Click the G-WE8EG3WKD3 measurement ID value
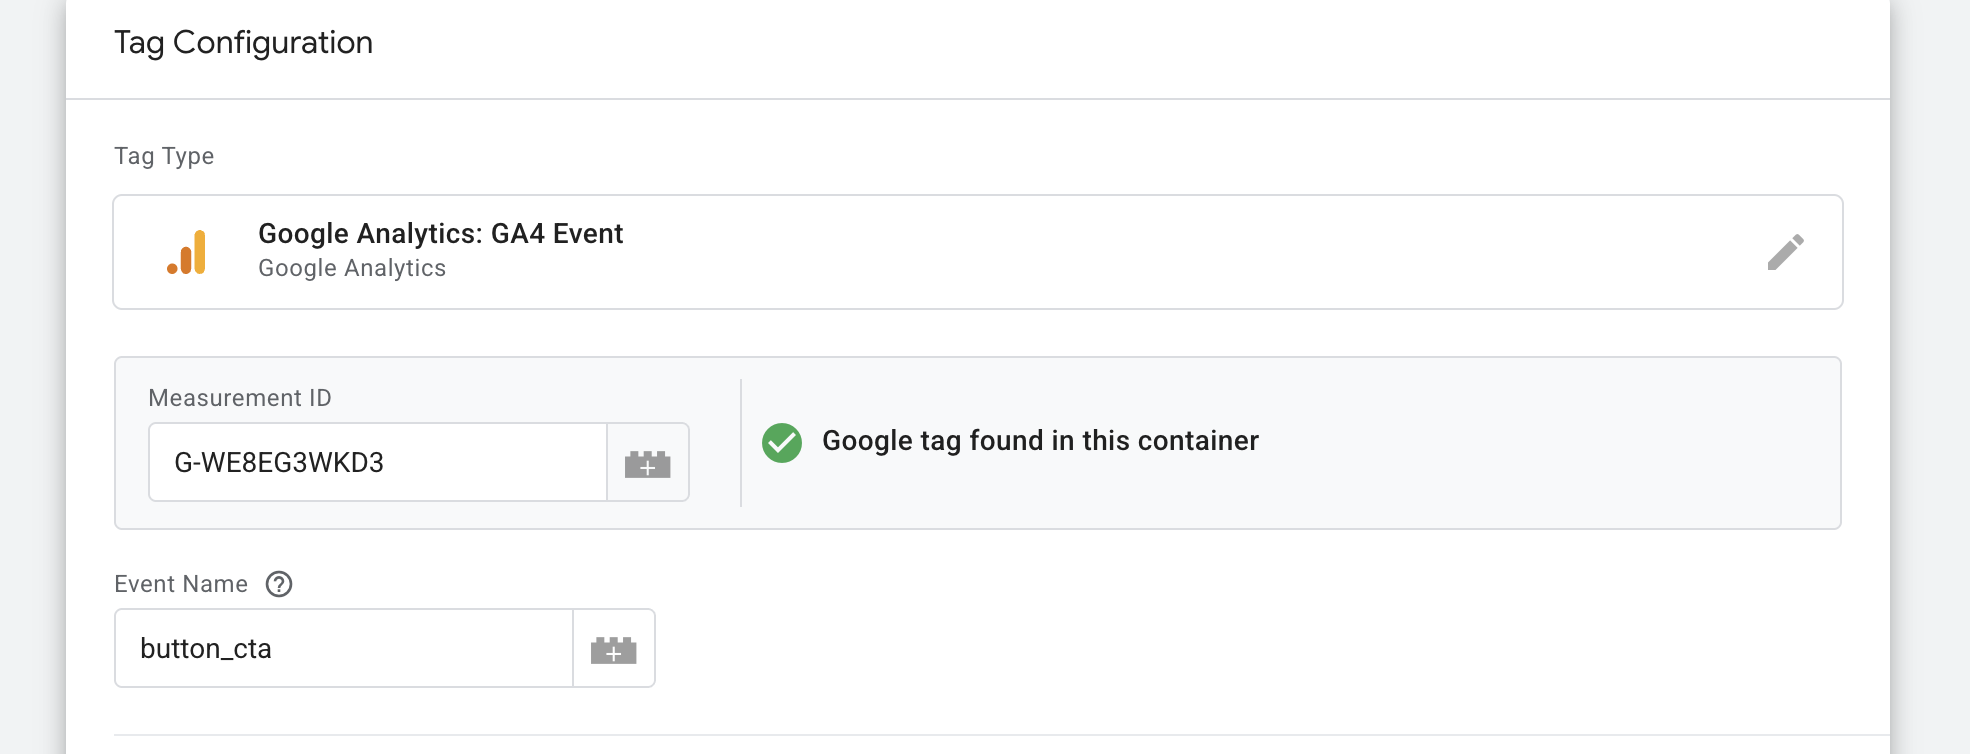 tap(279, 463)
